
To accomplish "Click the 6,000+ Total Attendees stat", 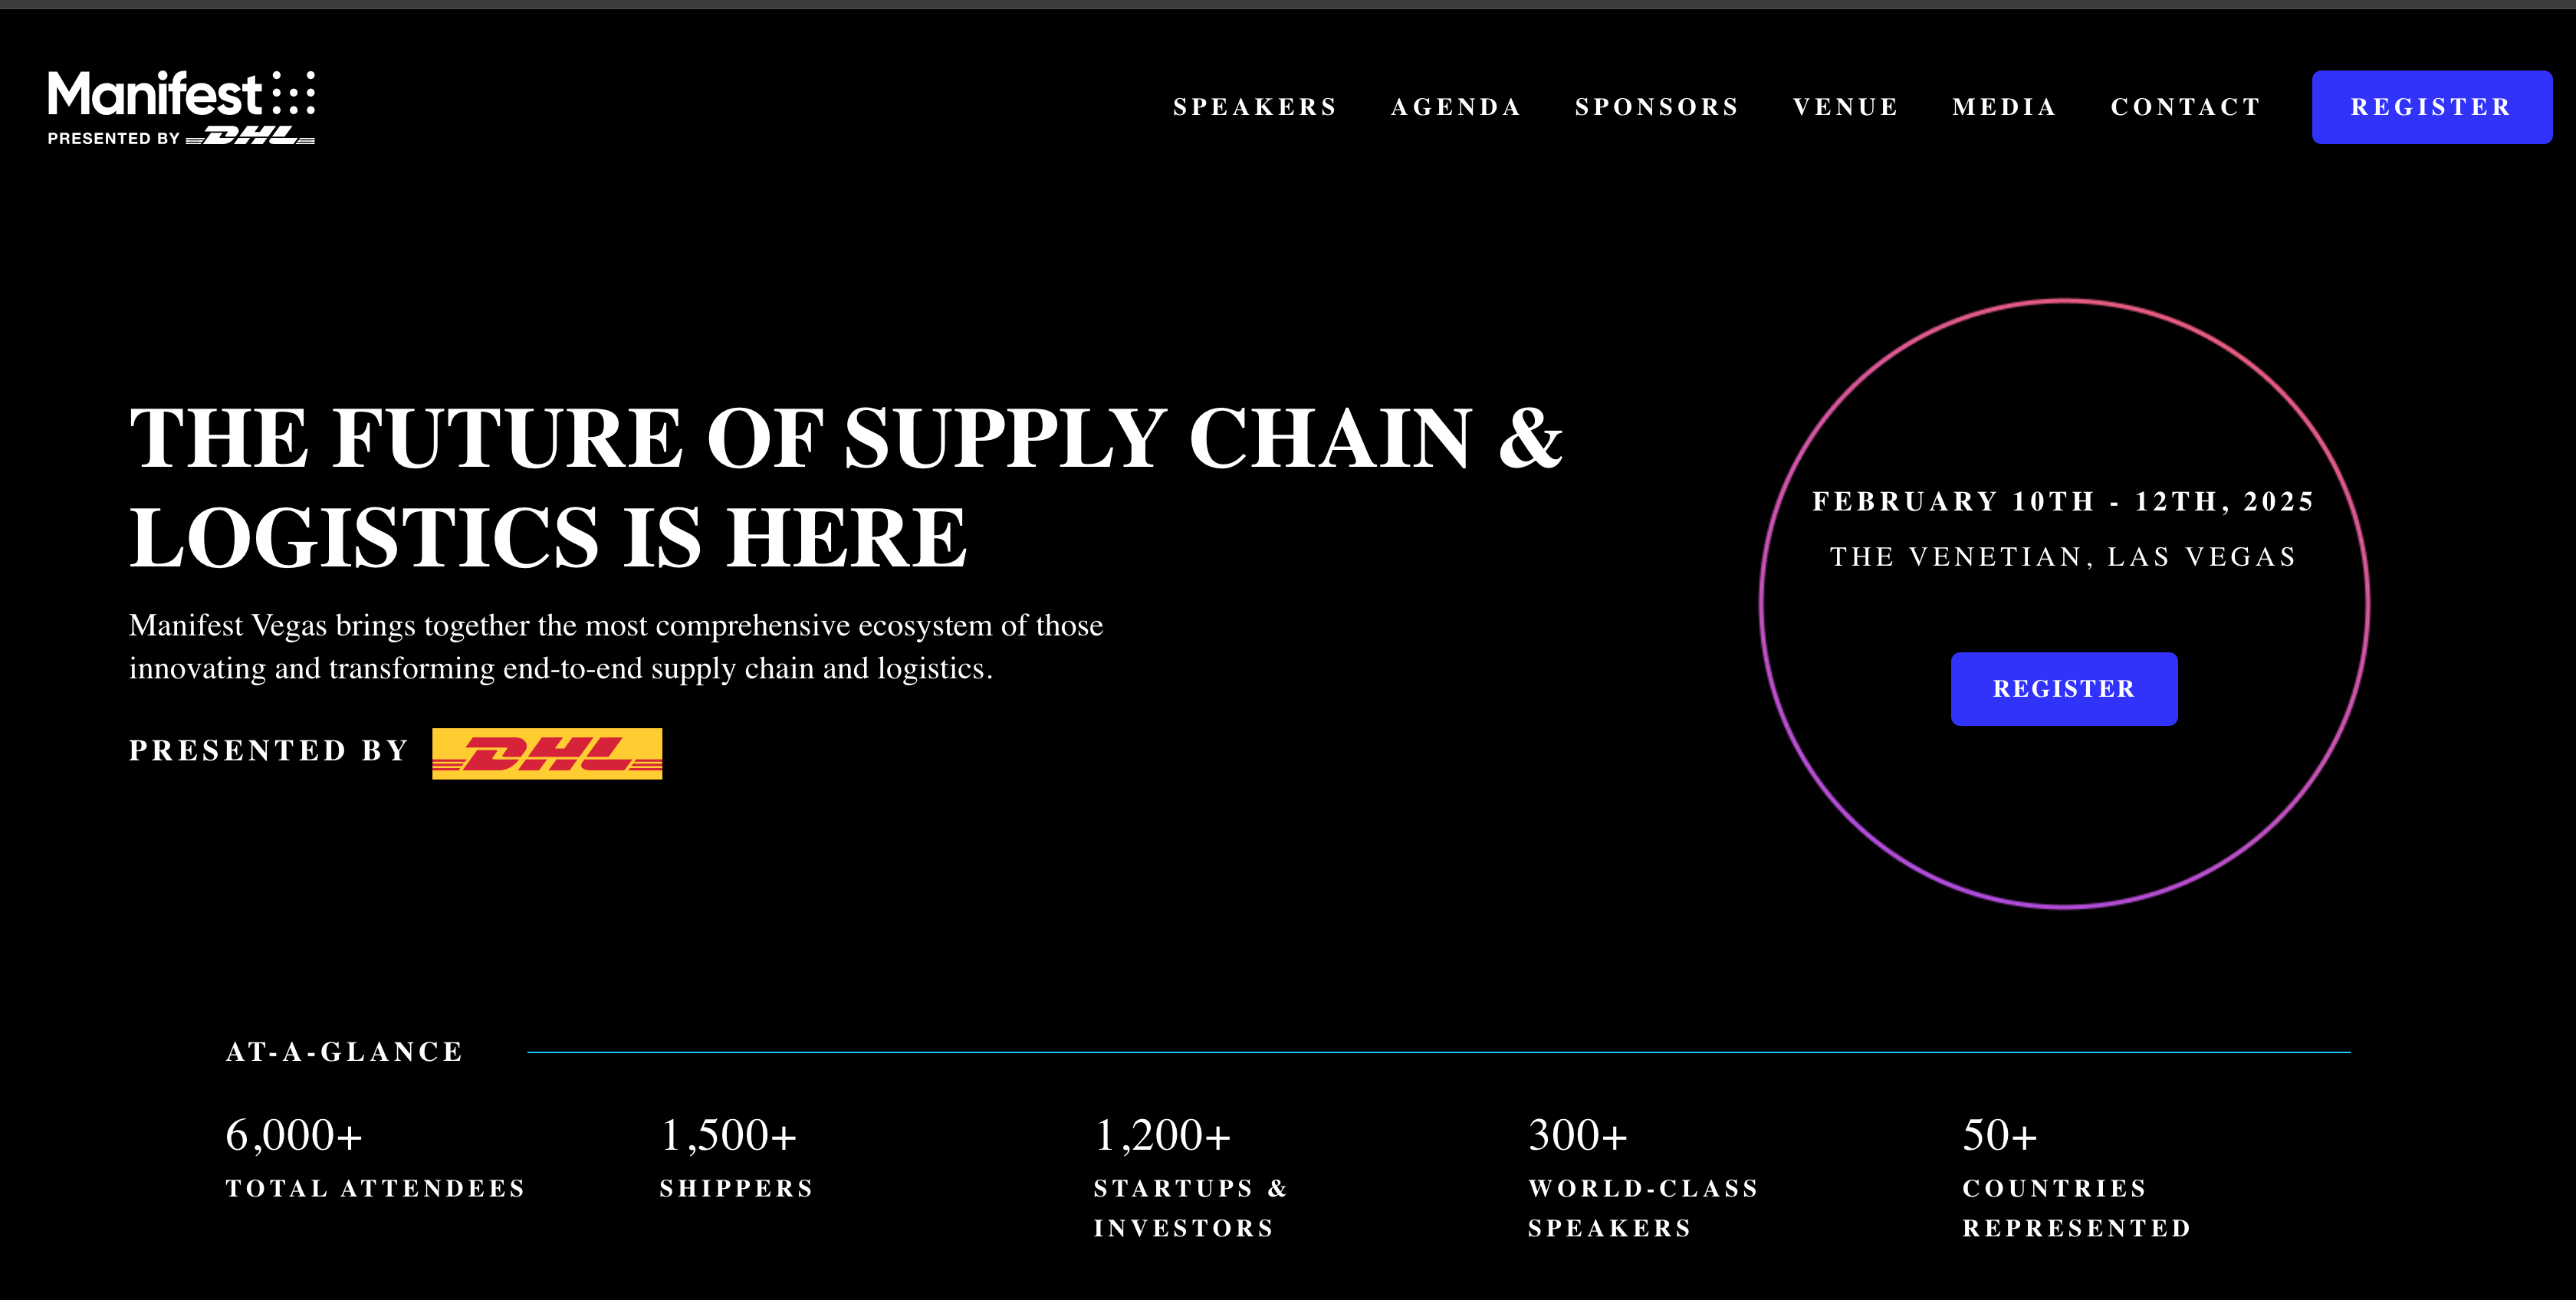I will pos(375,1160).
